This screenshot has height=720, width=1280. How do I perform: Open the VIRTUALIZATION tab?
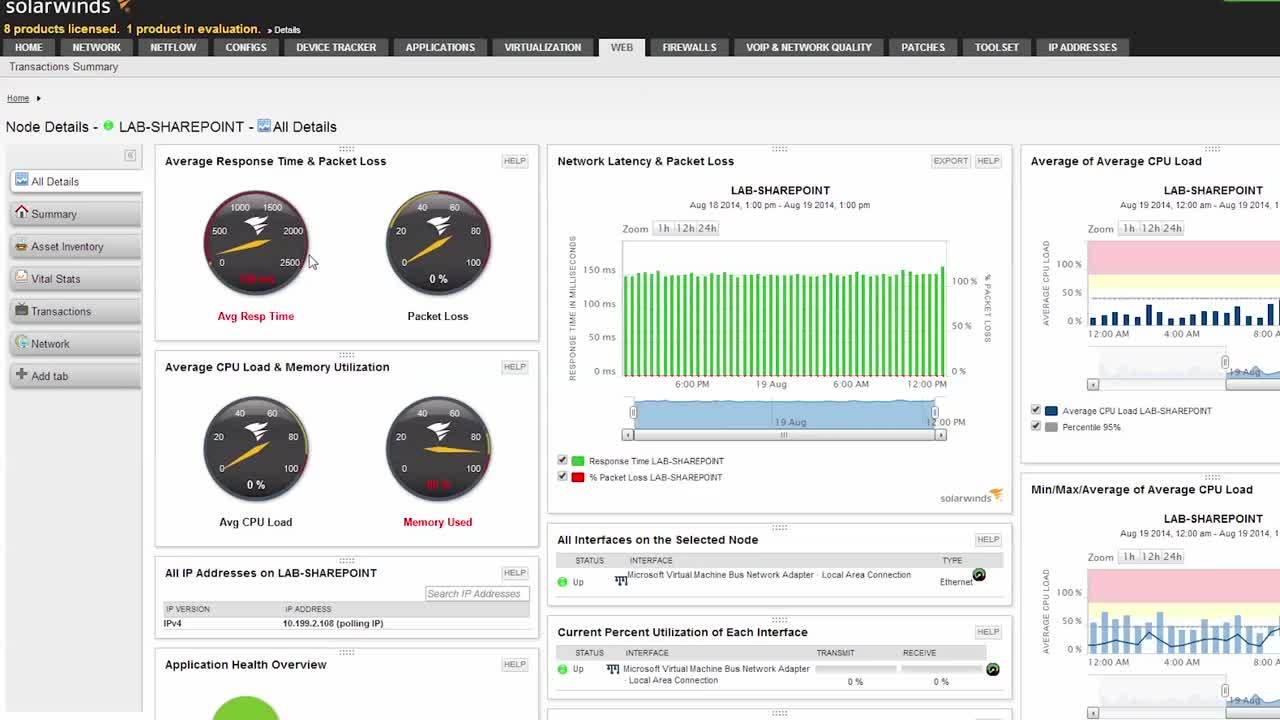[542, 46]
